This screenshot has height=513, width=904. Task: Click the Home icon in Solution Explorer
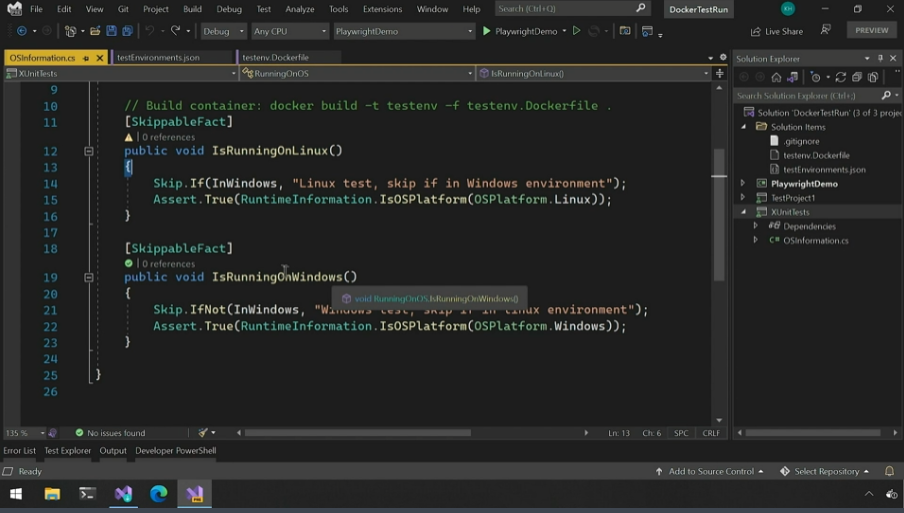point(776,77)
